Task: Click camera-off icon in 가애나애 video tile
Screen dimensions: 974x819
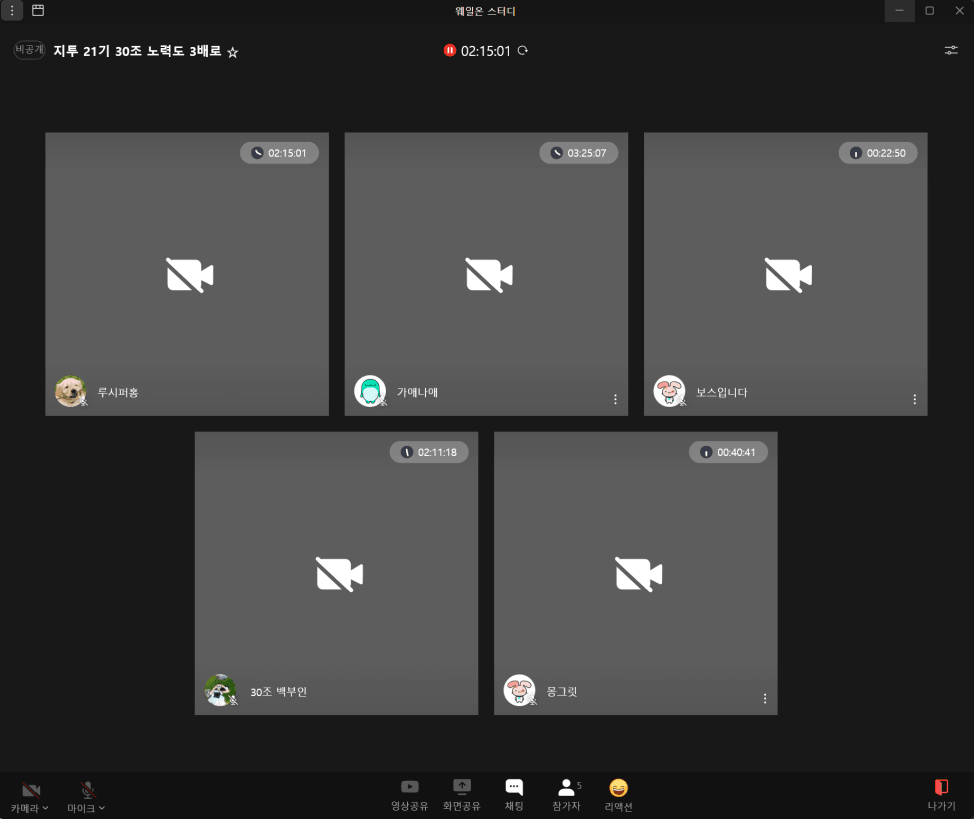Action: 489,275
